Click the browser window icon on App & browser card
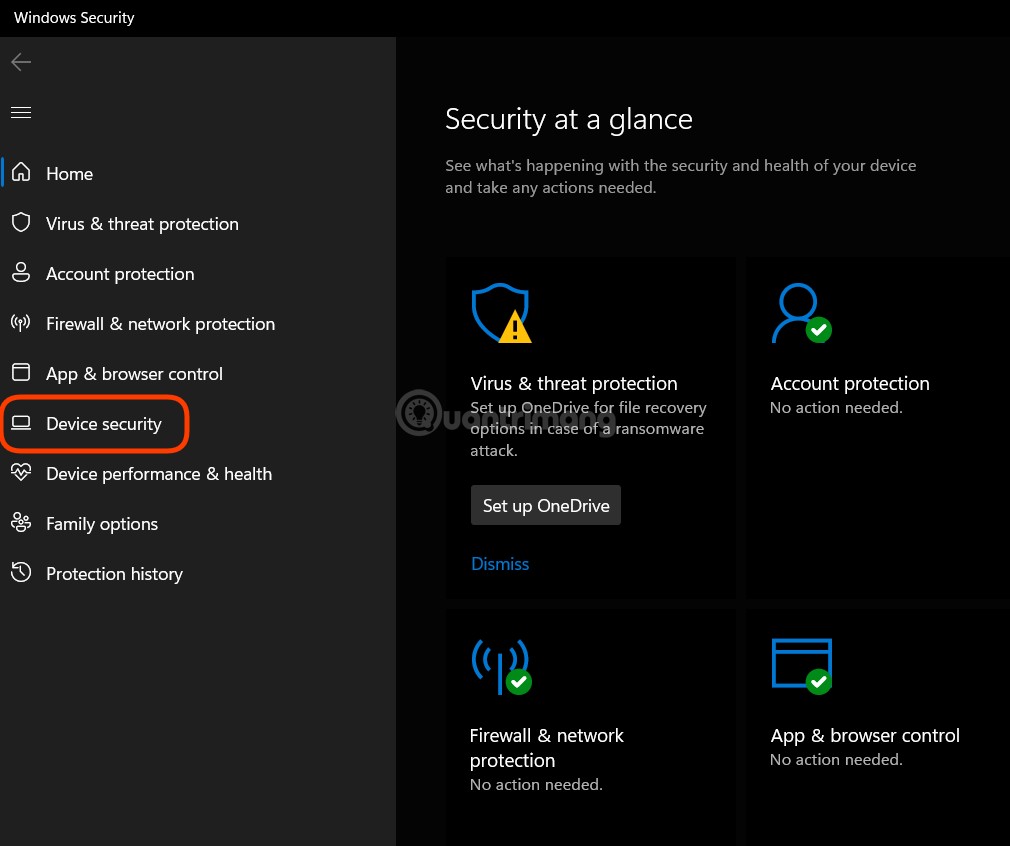The image size is (1010, 846). 801,666
